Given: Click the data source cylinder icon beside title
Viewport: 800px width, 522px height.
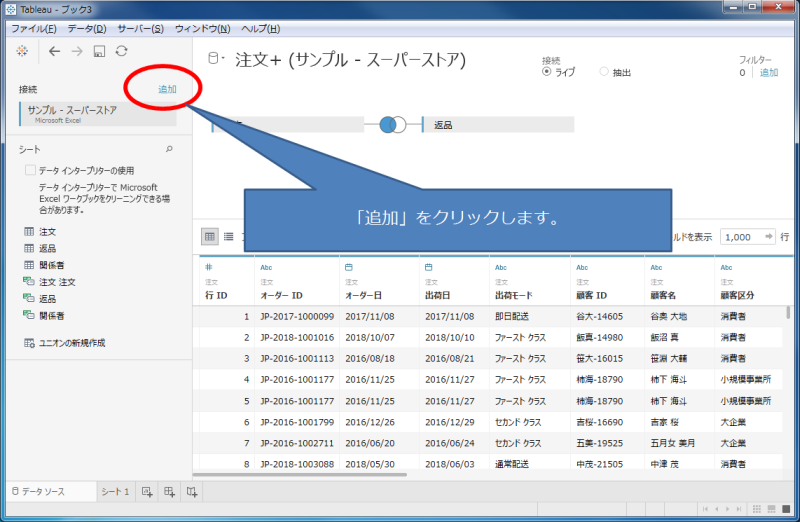Looking at the screenshot, I should tap(213, 59).
